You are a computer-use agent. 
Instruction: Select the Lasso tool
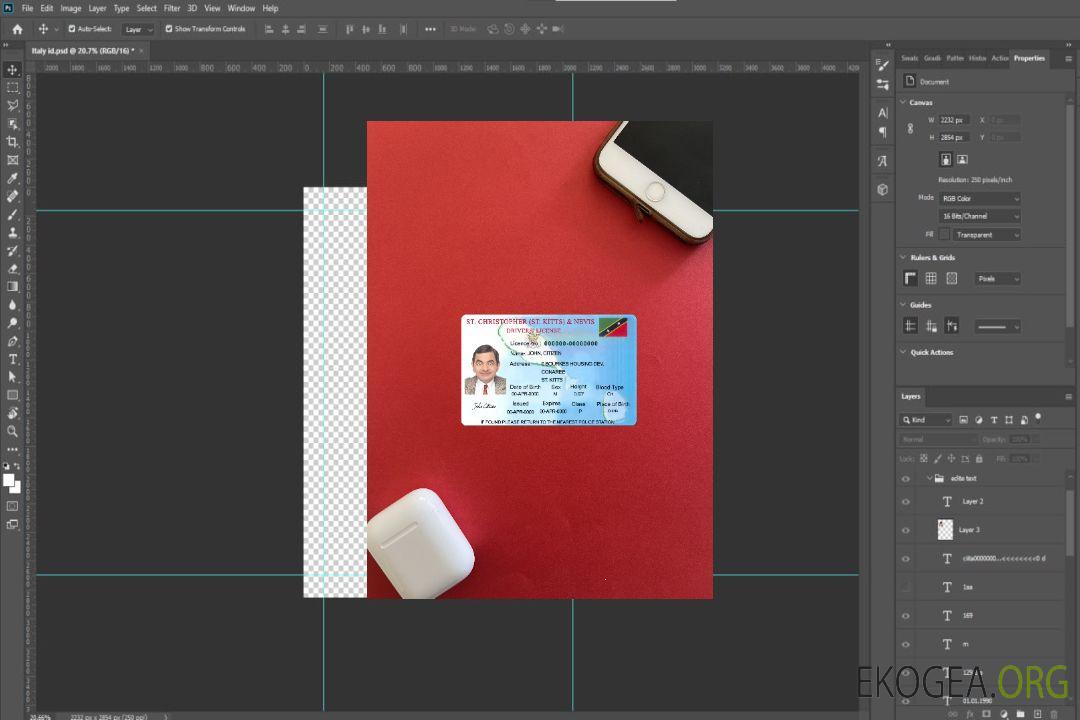coord(13,105)
